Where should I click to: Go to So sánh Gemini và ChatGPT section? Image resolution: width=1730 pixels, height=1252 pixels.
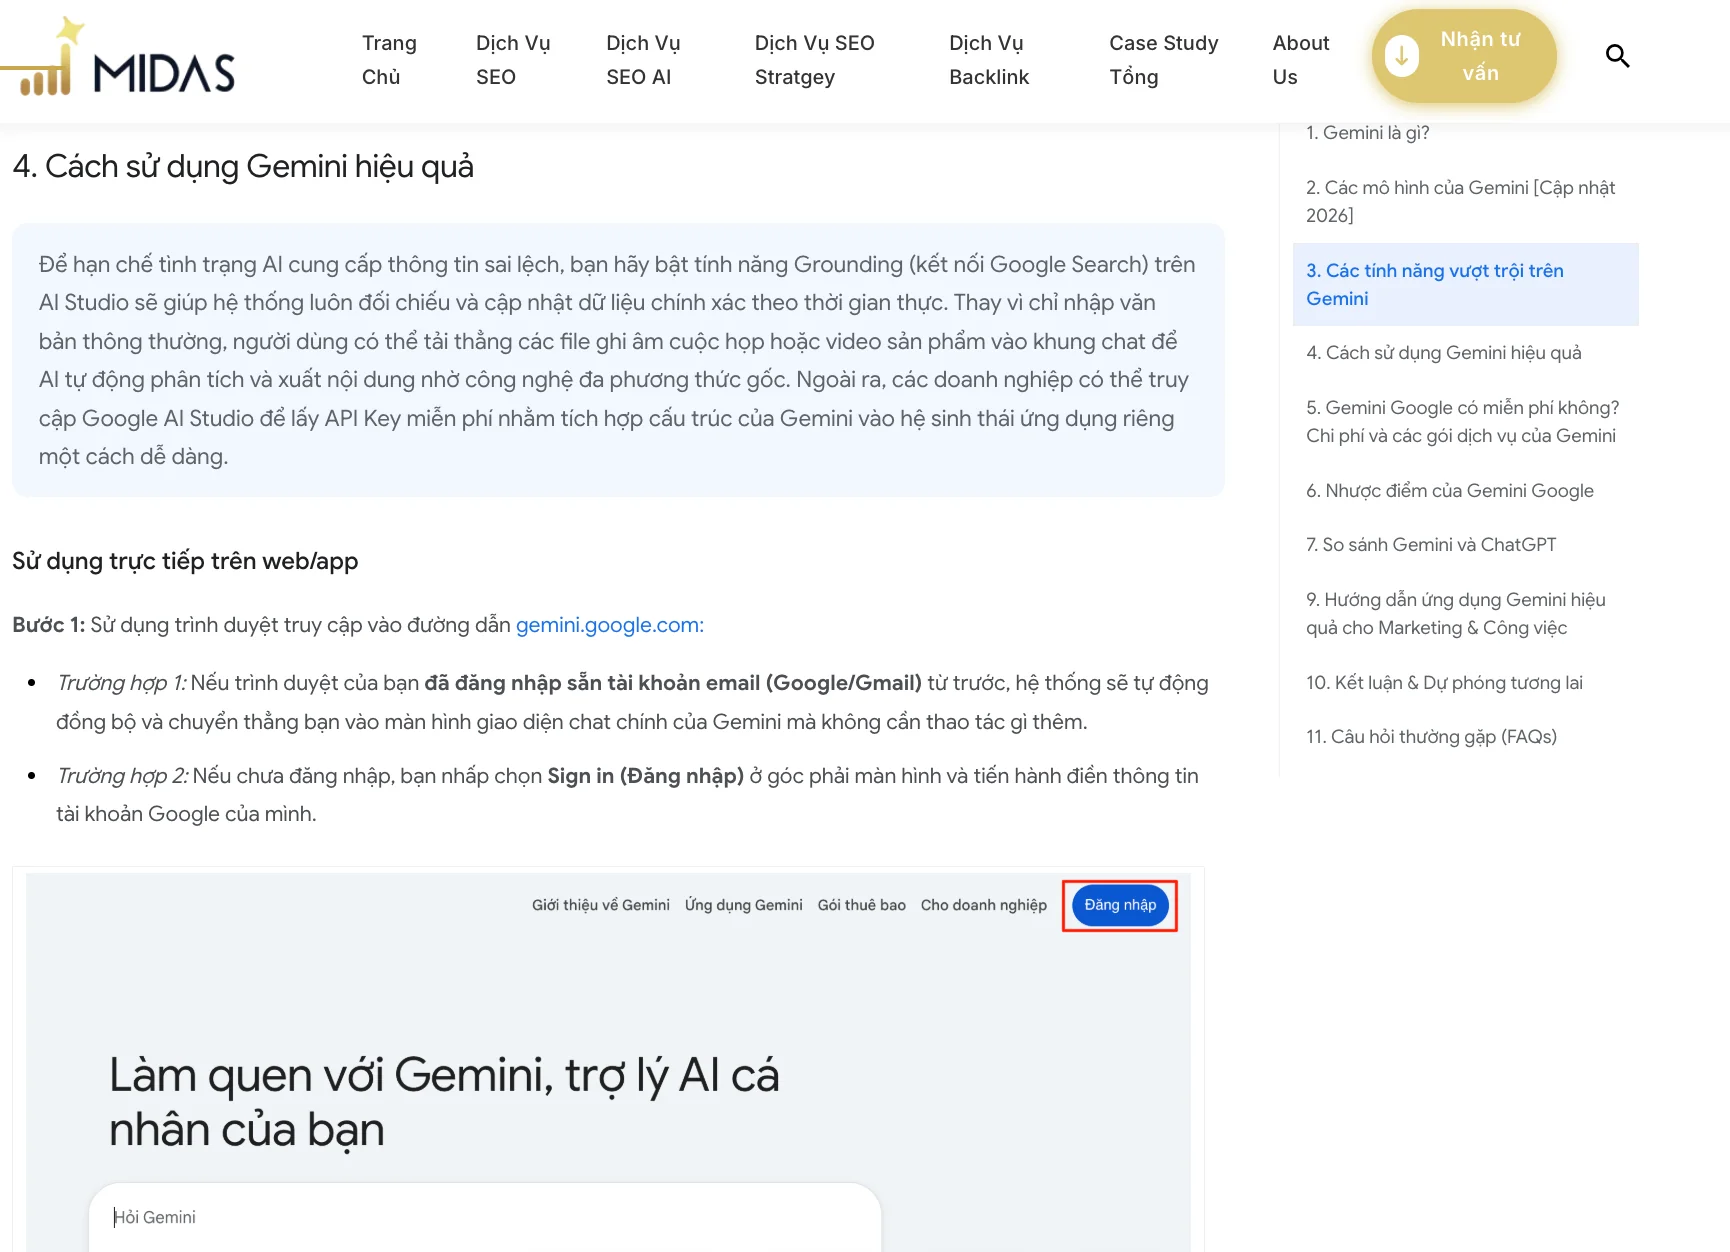tap(1431, 545)
